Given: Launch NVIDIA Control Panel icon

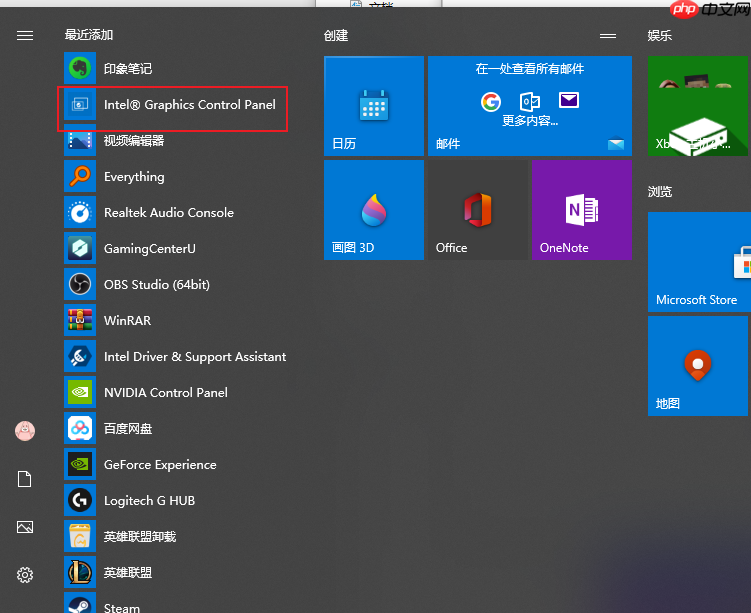Looking at the screenshot, I should 80,392.
